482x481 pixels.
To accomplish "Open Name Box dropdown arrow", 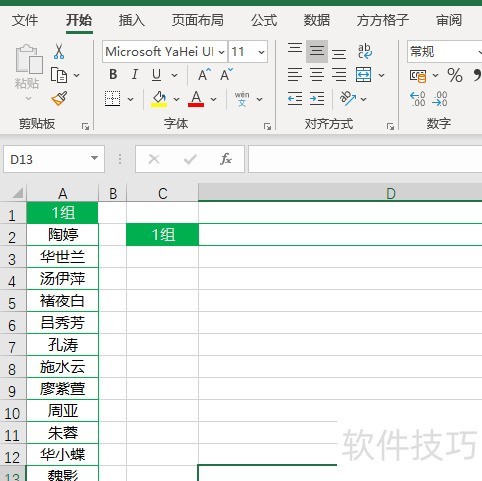I will tap(95, 158).
